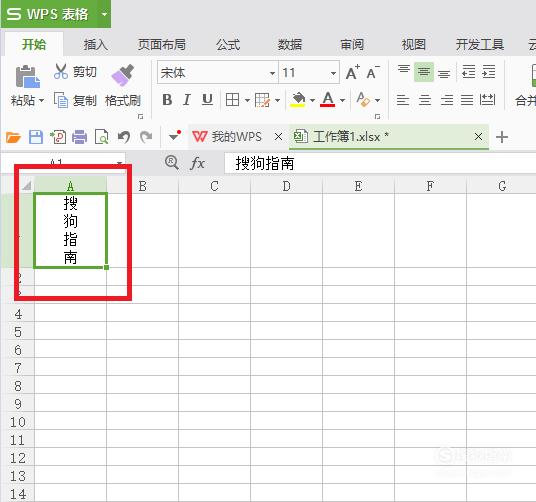Redo the last action

[146, 137]
